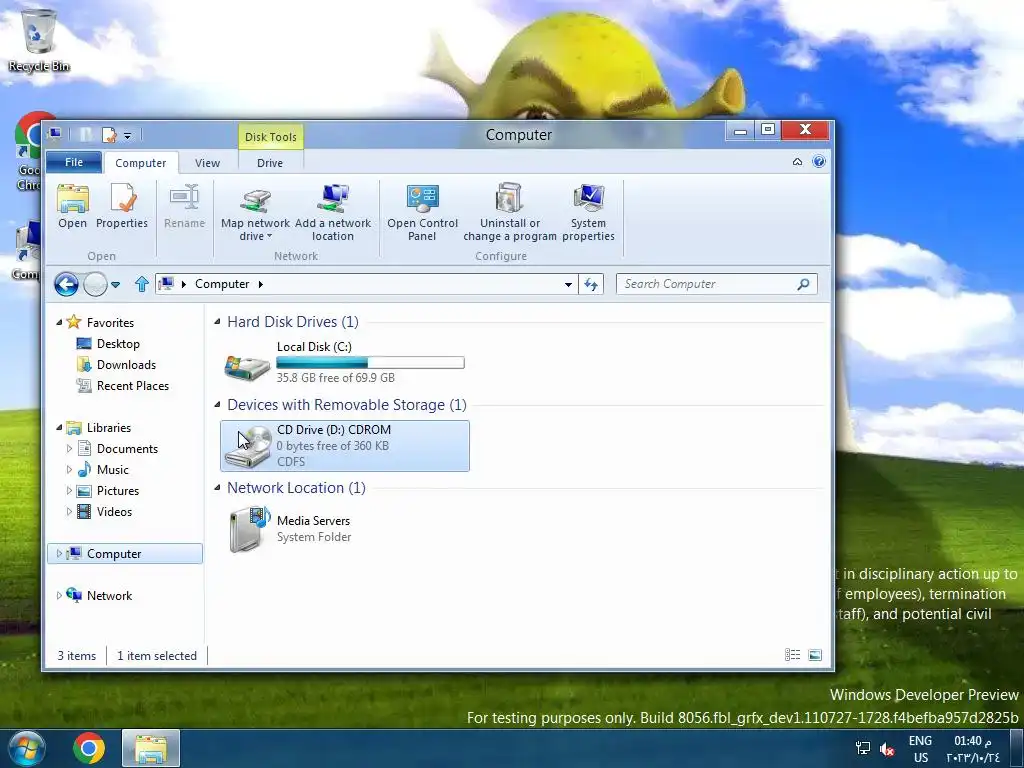Click the Local Disk C: usage bar
1024x768 pixels.
coord(370,362)
